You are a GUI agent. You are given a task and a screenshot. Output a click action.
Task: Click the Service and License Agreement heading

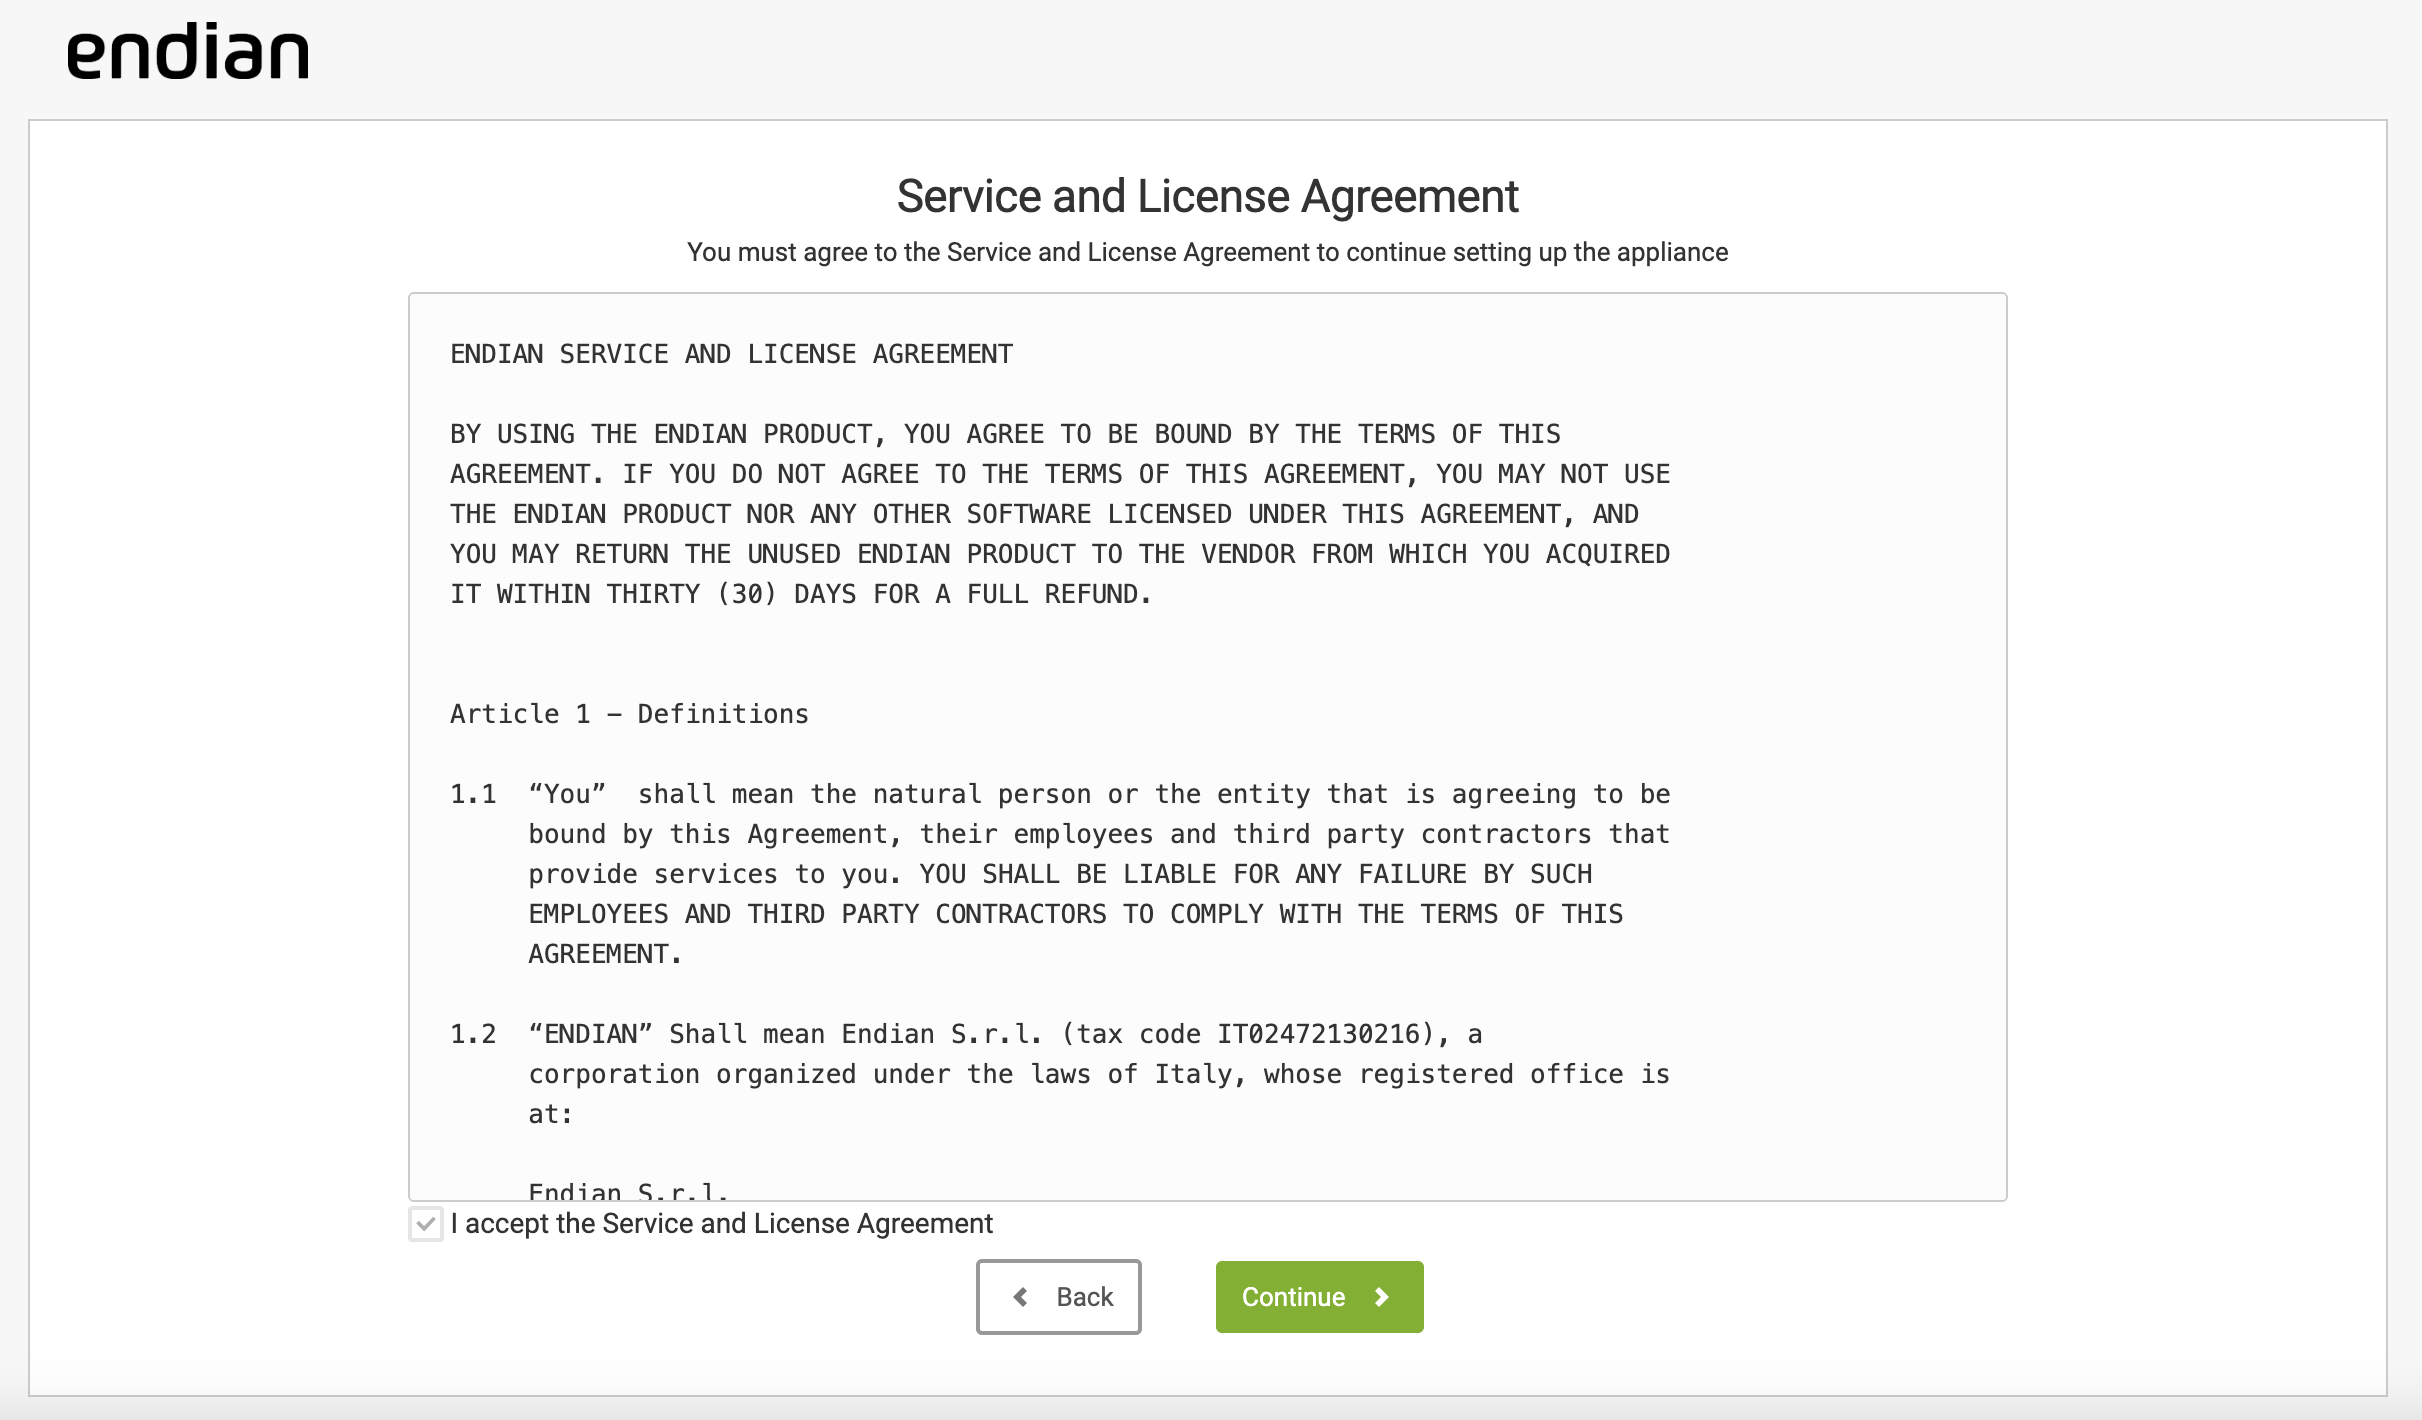coord(1207,196)
